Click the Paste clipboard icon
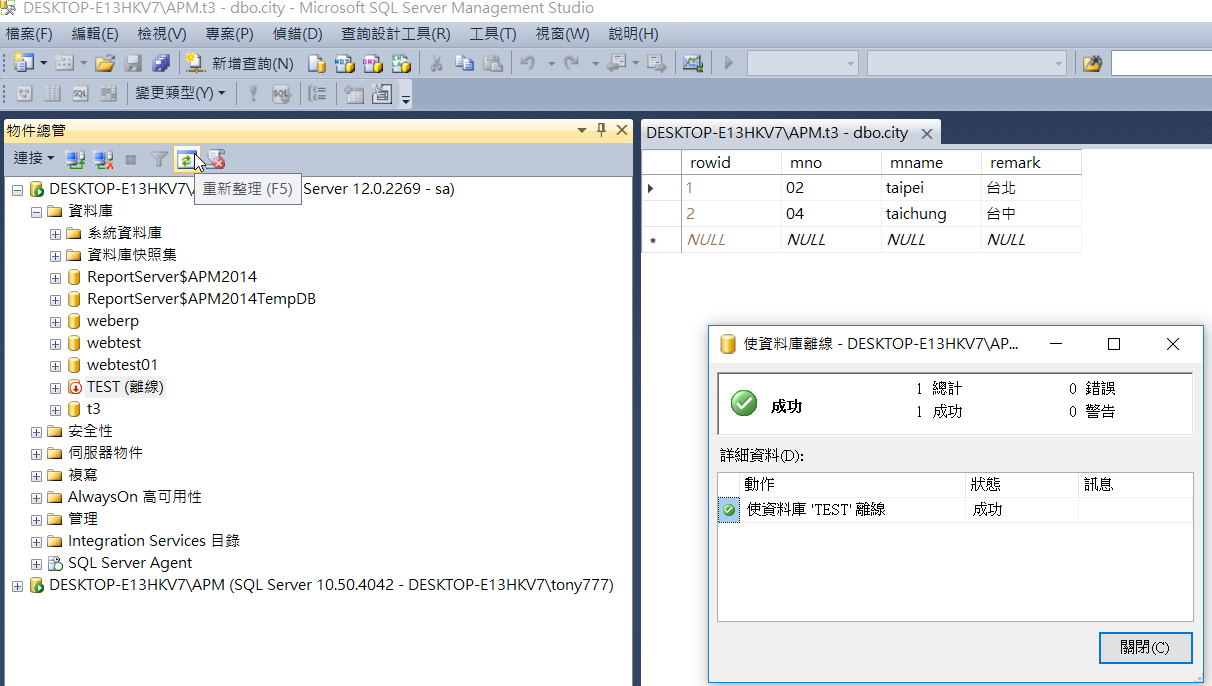 point(493,63)
